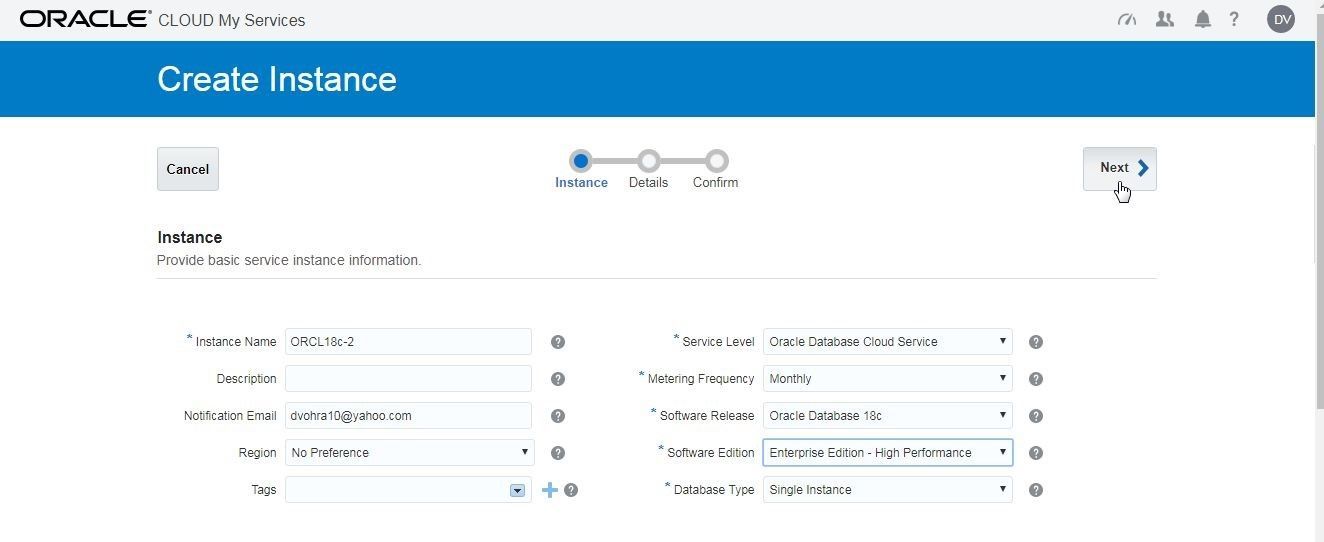Show help for Description field
Screen dimensions: 1324x542
click(x=558, y=379)
